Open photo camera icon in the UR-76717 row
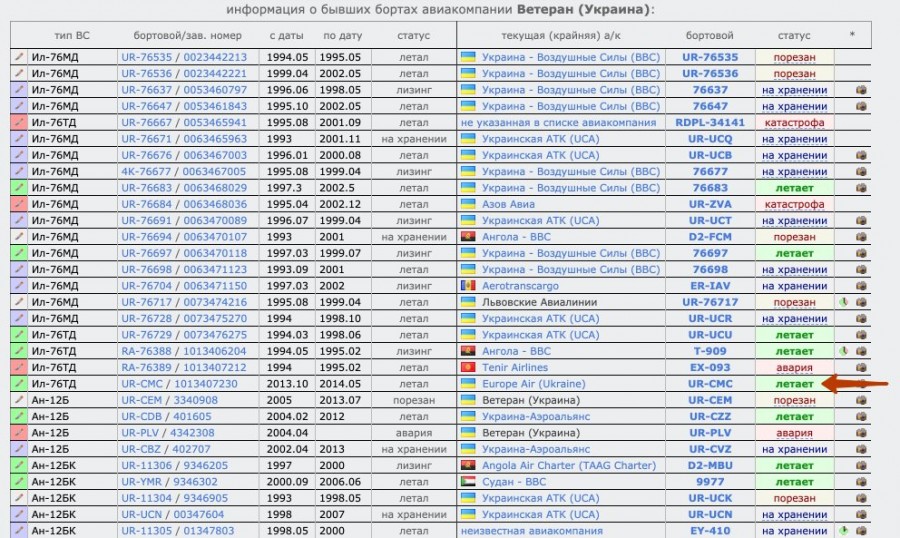The width and height of the screenshot is (900, 538). tap(861, 302)
